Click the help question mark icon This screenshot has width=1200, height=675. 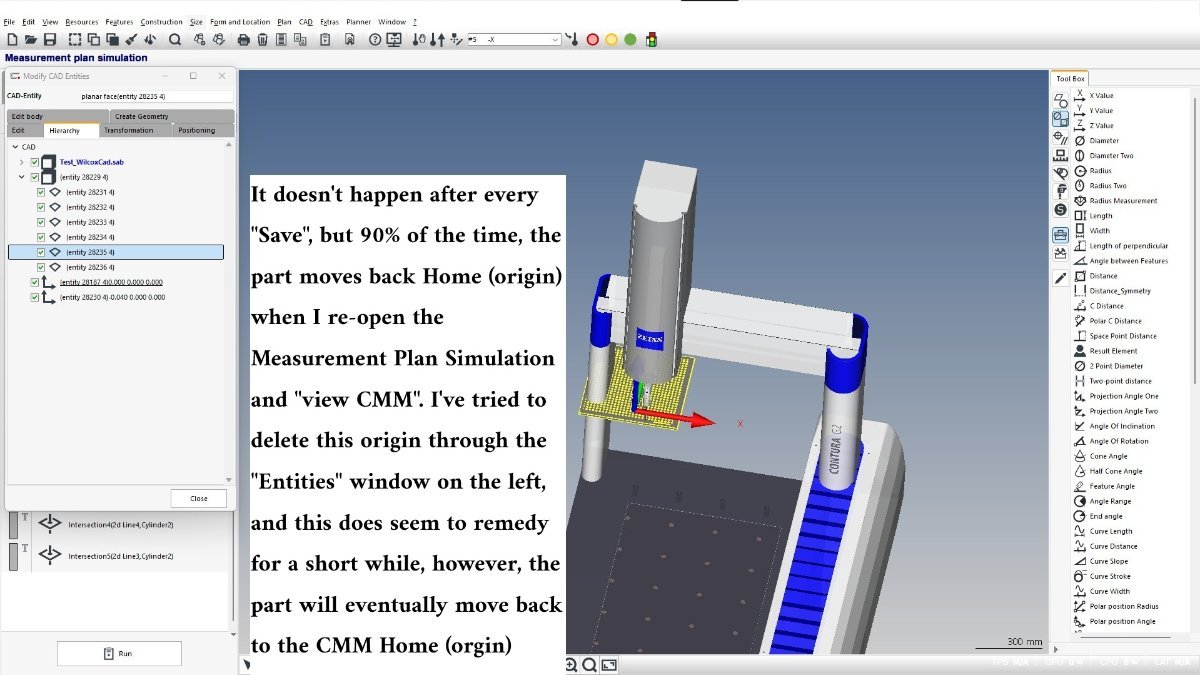coord(375,40)
